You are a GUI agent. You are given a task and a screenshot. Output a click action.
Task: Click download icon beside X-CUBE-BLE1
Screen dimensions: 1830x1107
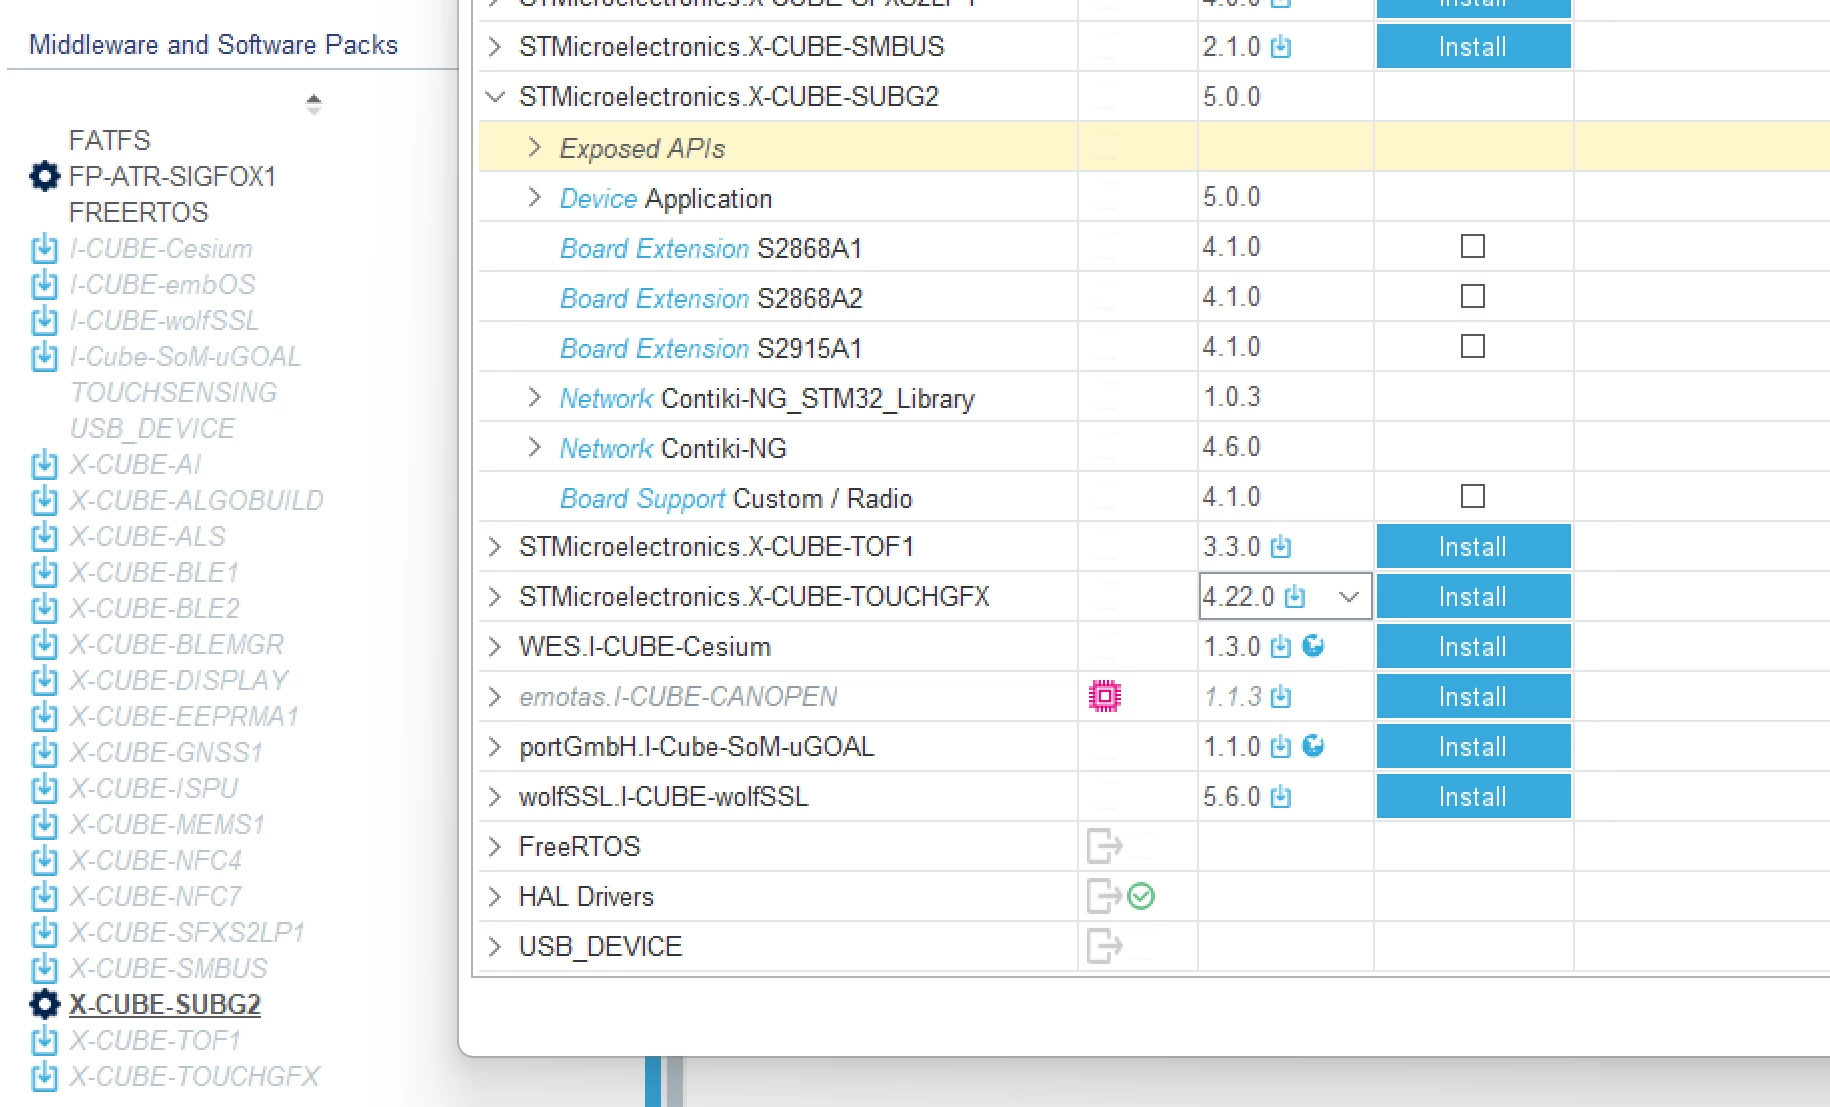tap(44, 572)
